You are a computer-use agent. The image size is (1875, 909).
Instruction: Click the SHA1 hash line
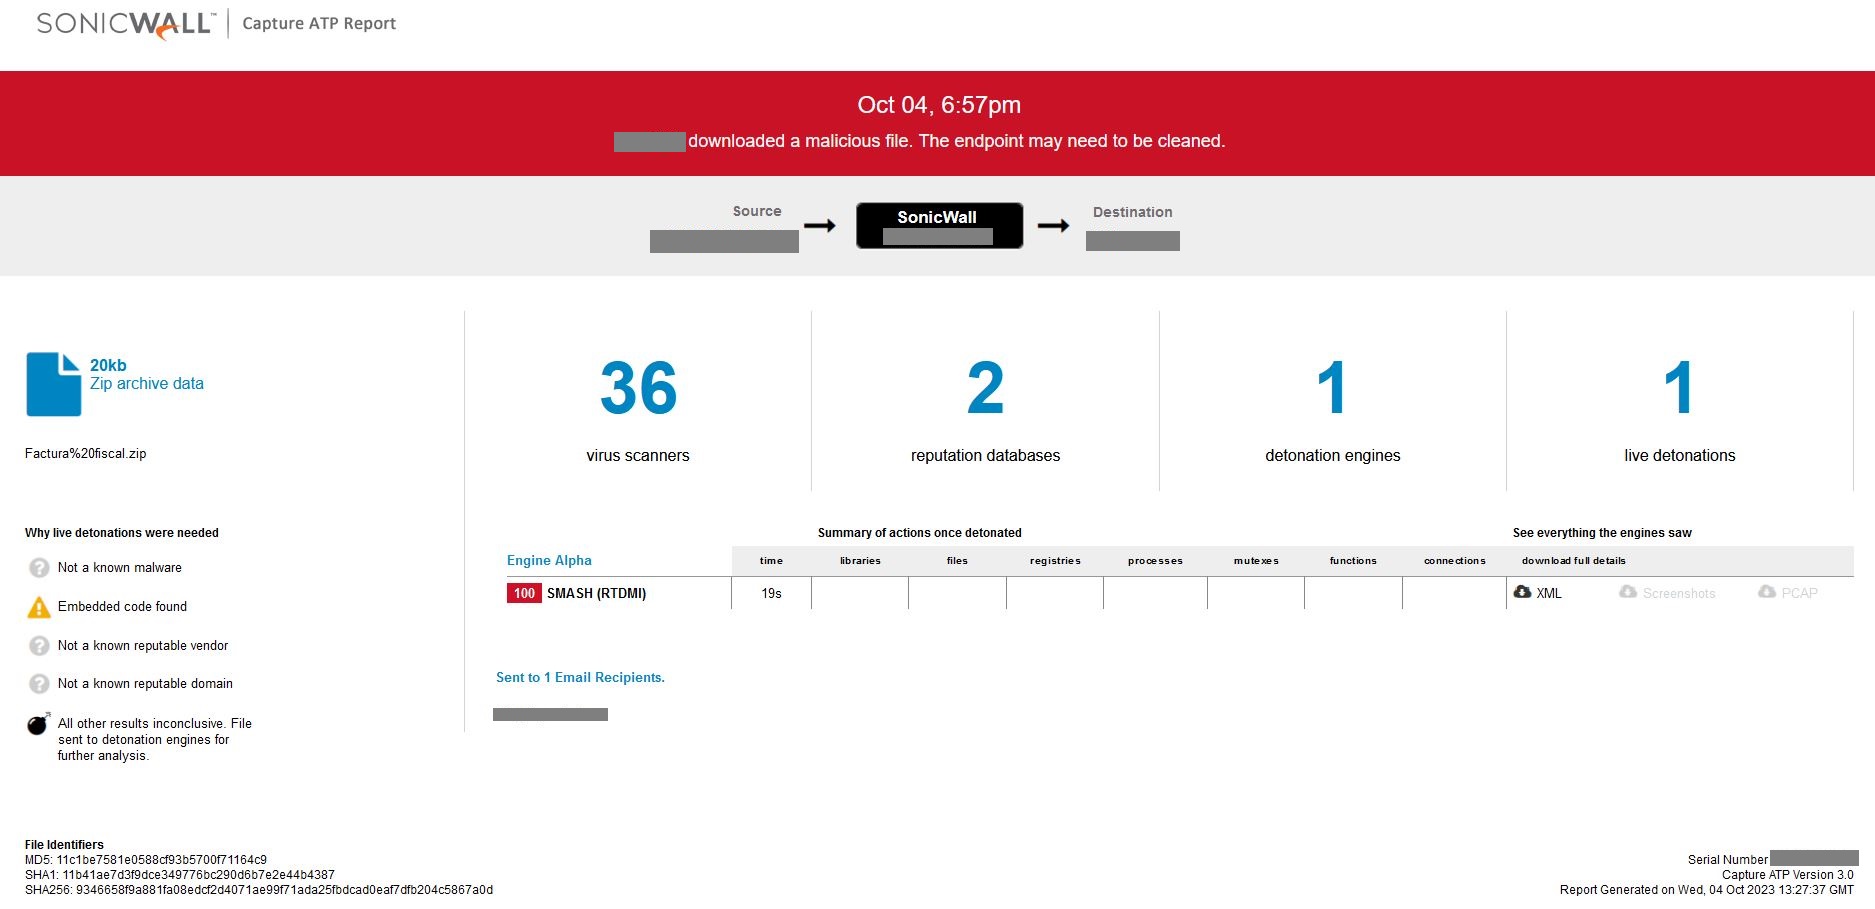pos(180,875)
